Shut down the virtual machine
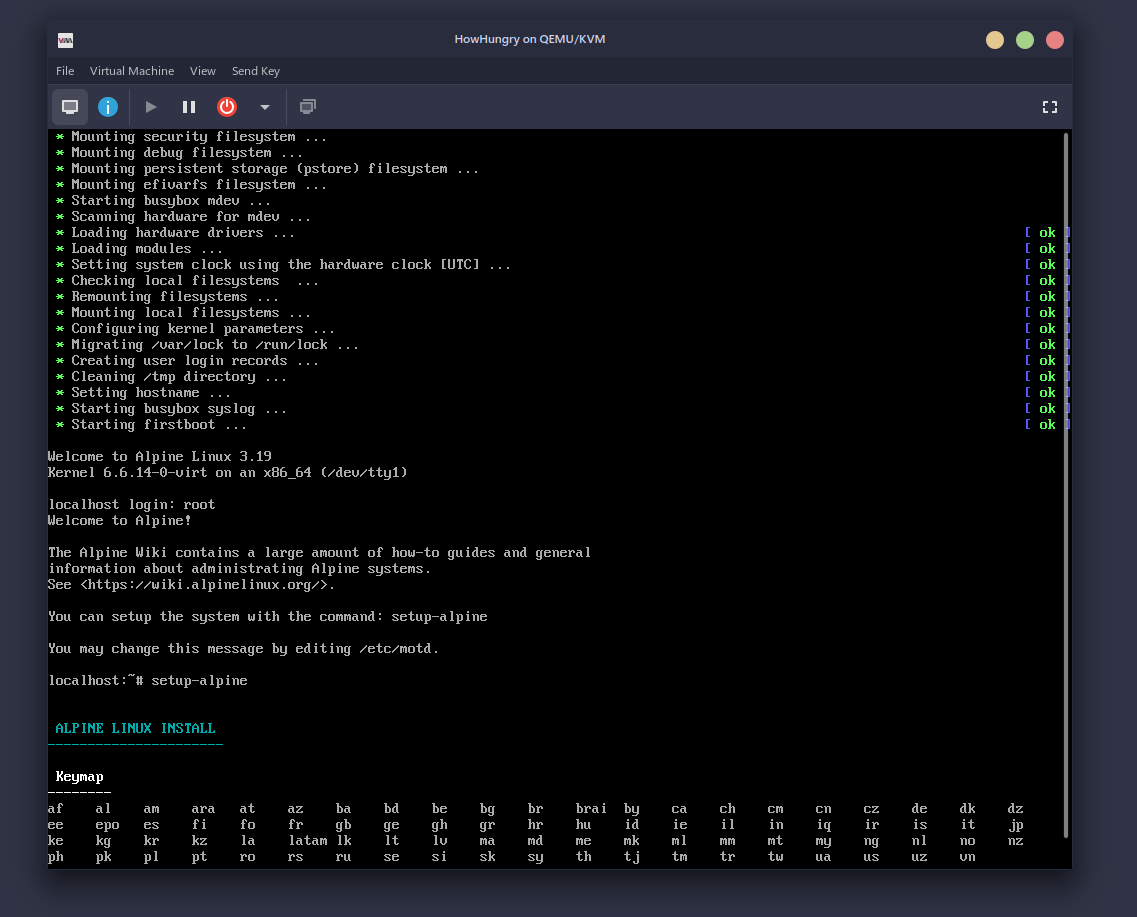Screen dimensions: 1137x917 tap(227, 107)
